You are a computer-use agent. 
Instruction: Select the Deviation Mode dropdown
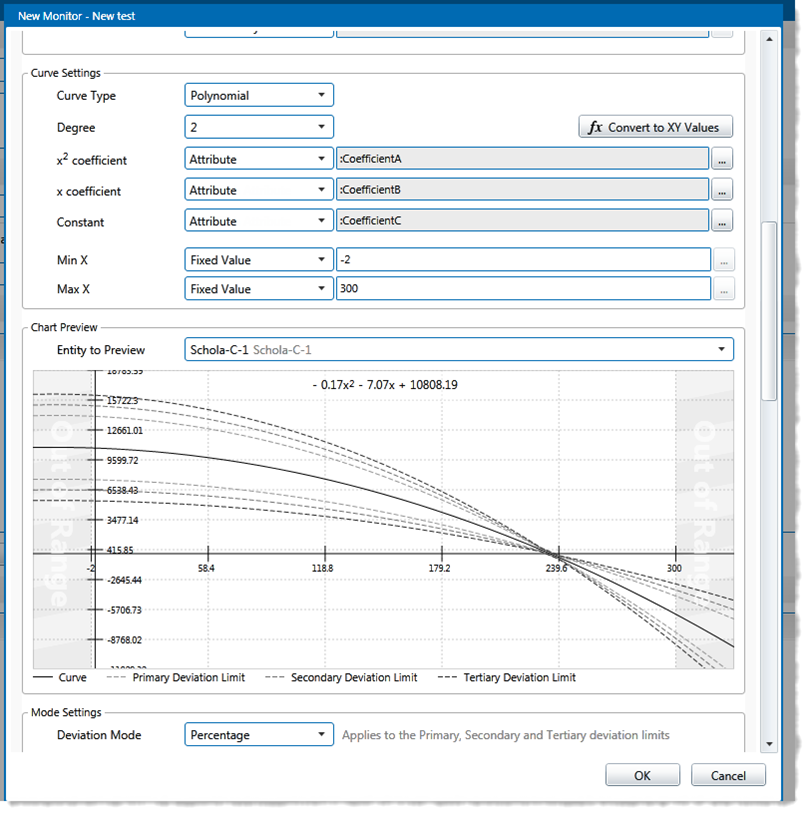259,735
